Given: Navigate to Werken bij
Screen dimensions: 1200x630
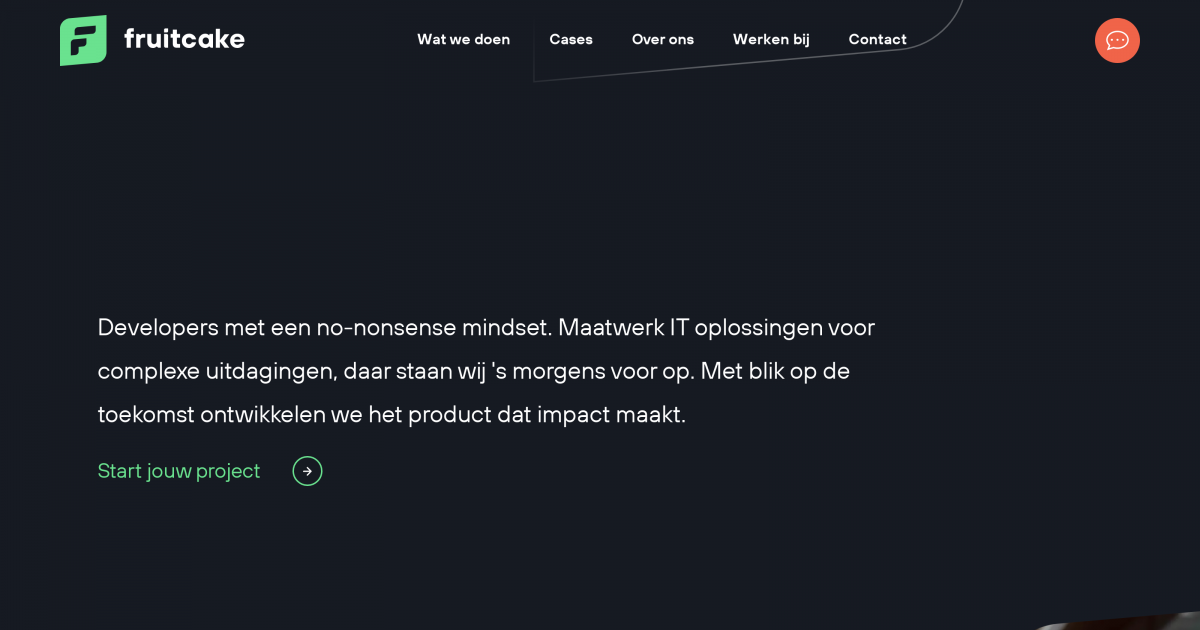Looking at the screenshot, I should click(x=771, y=40).
